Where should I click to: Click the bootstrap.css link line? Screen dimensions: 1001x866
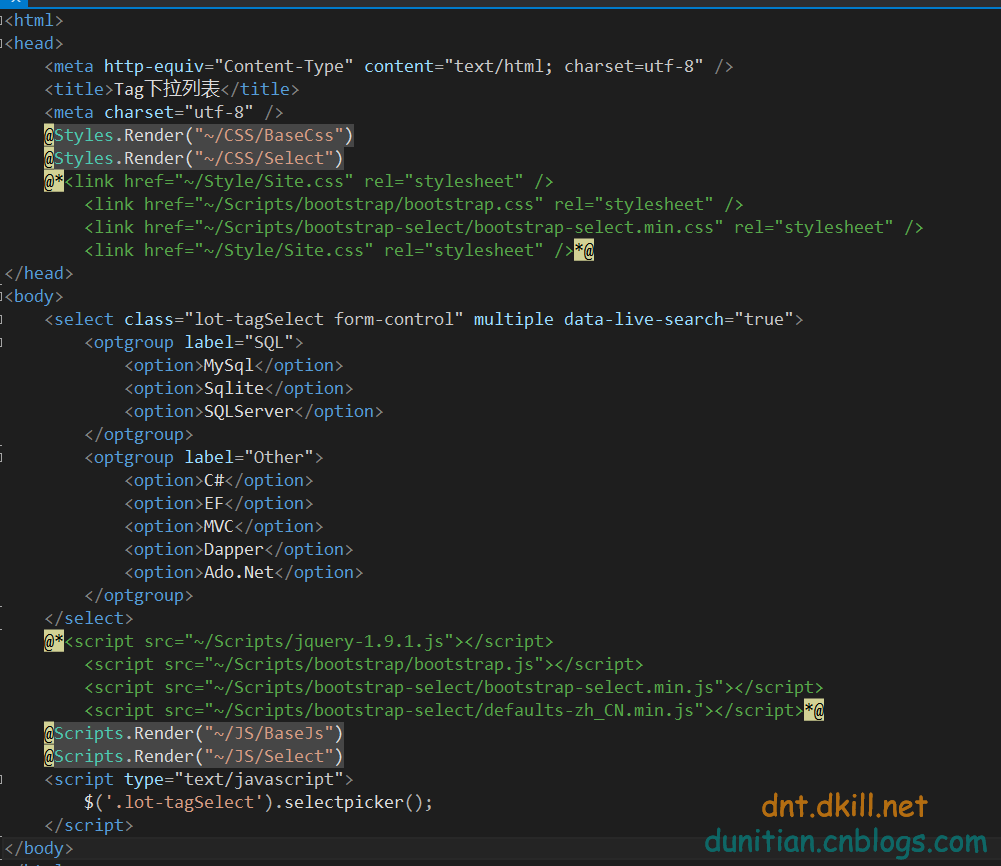414,204
